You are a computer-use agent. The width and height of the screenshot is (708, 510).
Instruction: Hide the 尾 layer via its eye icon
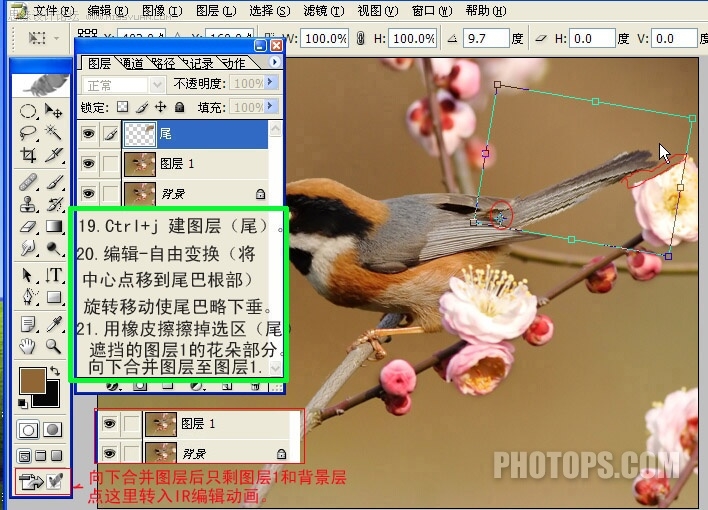click(x=88, y=134)
